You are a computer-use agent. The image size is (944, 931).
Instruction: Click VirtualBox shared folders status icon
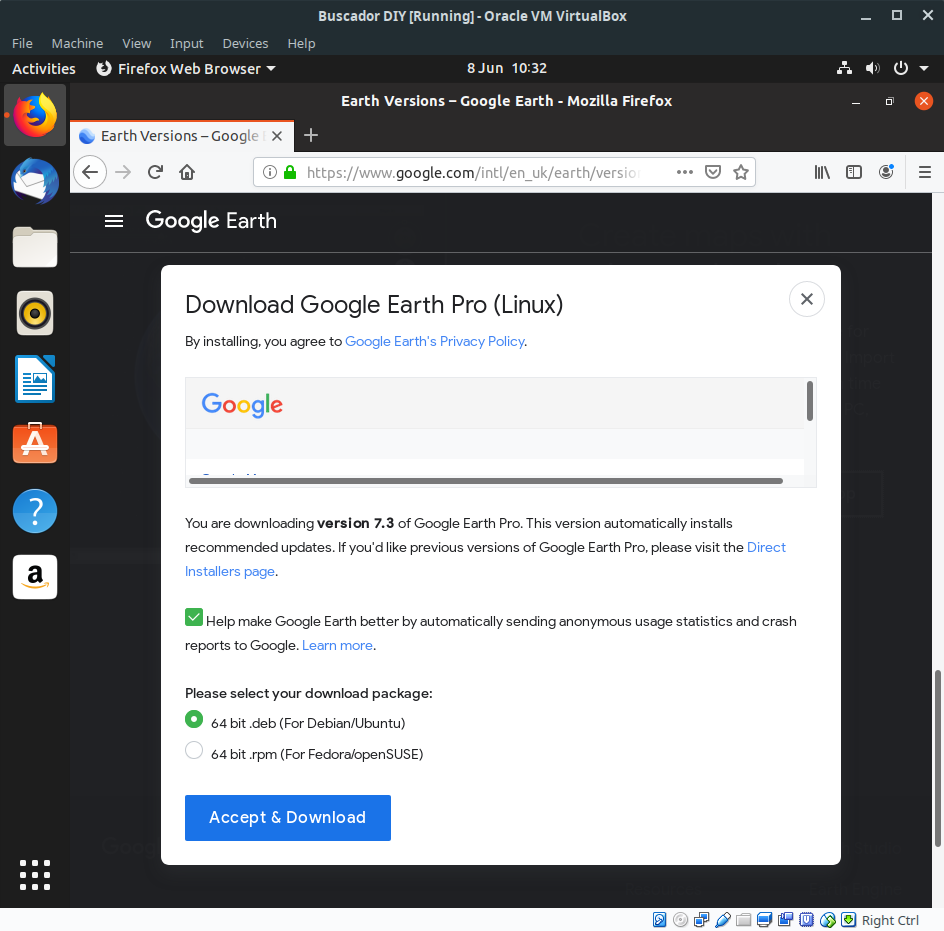coord(744,920)
